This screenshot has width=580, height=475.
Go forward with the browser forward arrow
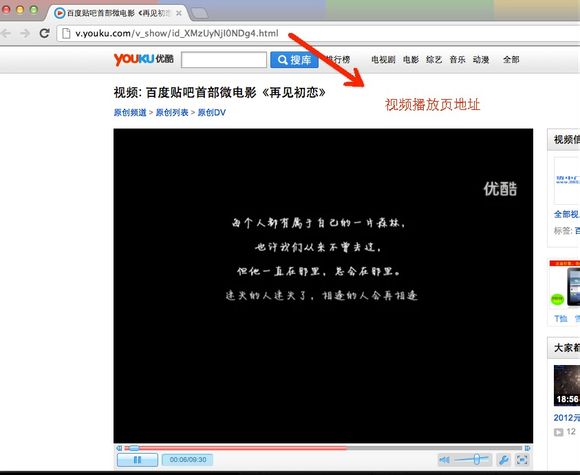25,33
